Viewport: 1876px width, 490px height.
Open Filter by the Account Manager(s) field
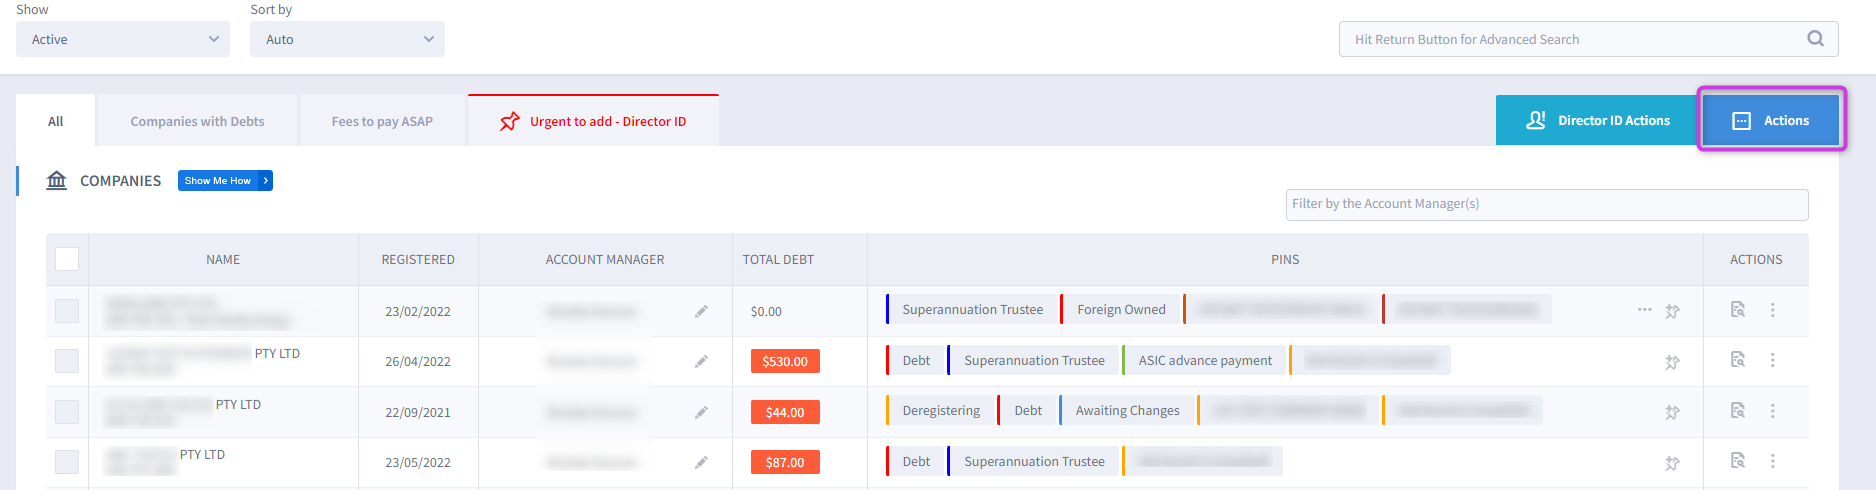coord(1546,204)
